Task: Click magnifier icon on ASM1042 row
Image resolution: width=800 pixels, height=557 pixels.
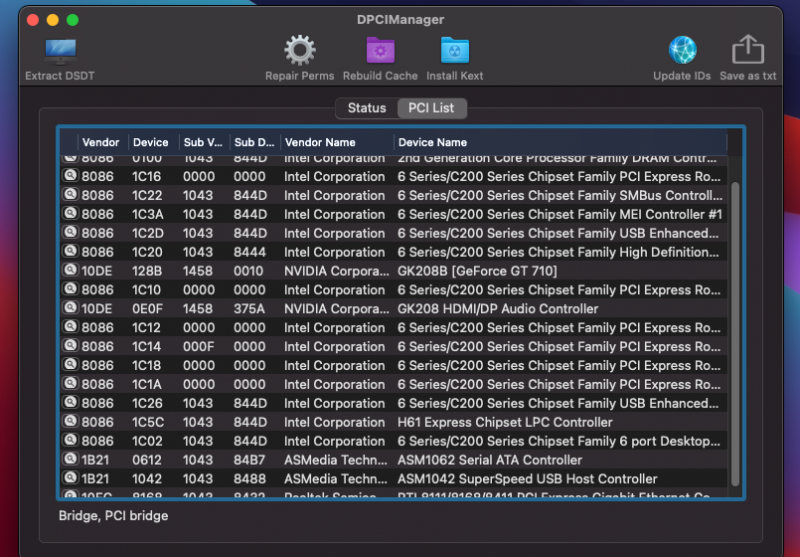Action: (x=70, y=478)
